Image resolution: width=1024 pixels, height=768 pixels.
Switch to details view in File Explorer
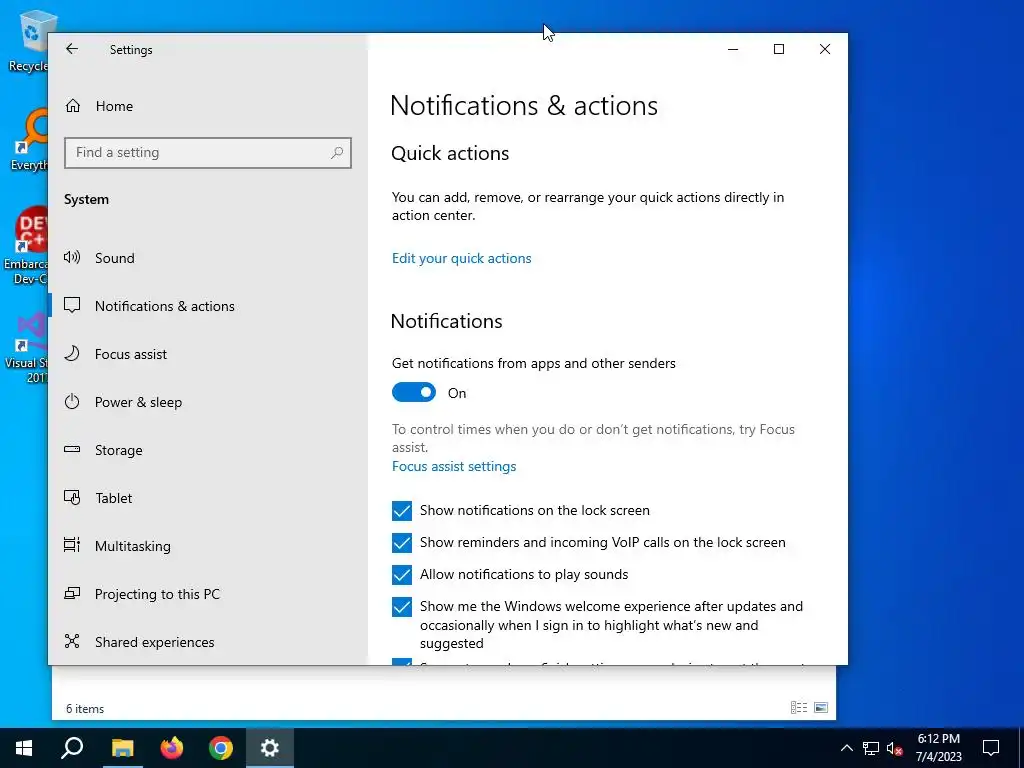[799, 707]
